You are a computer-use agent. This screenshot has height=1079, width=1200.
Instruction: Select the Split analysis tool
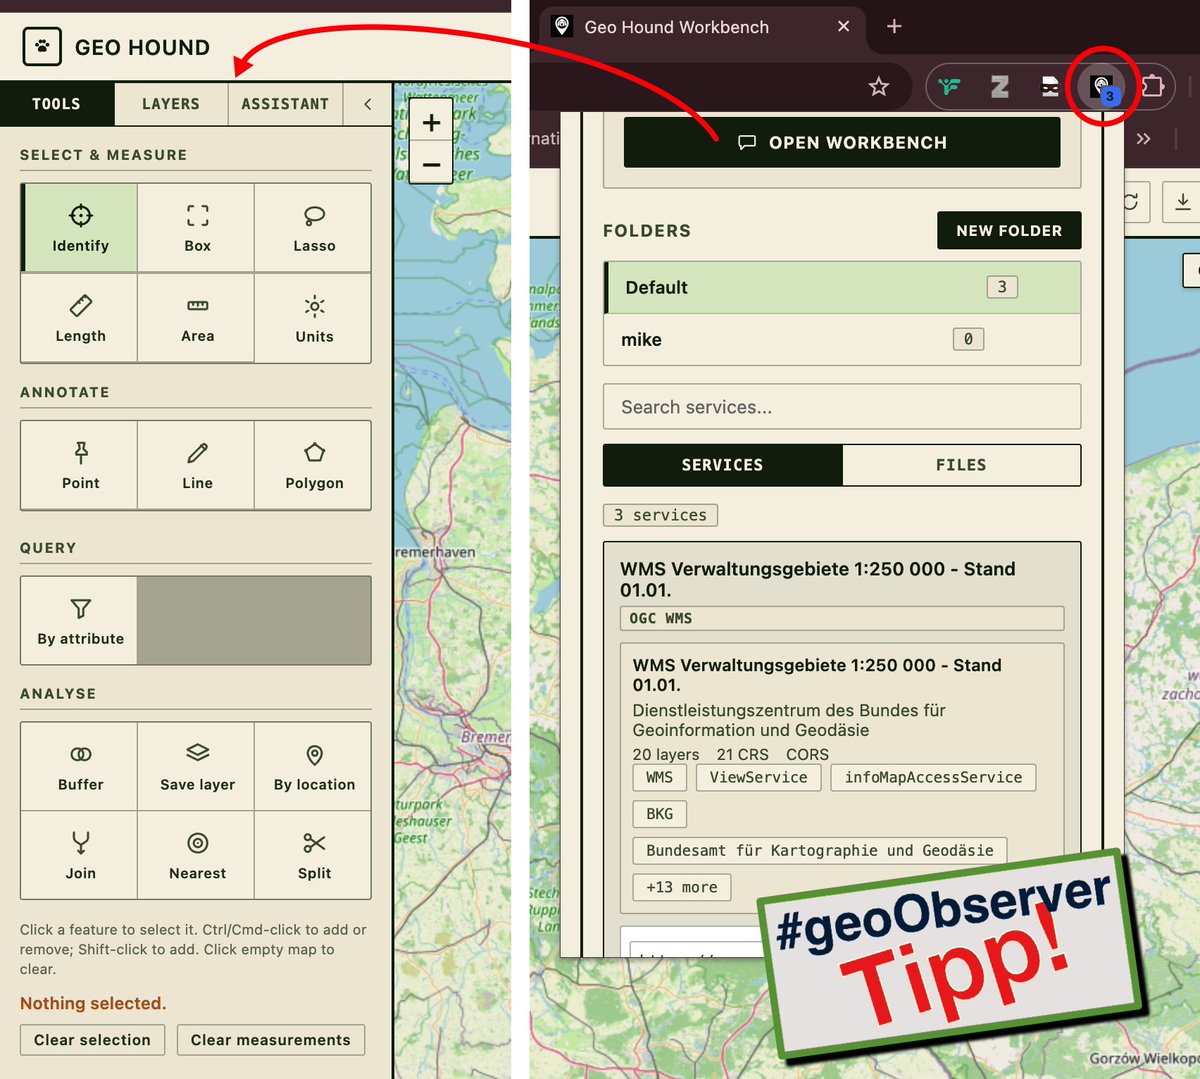coord(314,856)
